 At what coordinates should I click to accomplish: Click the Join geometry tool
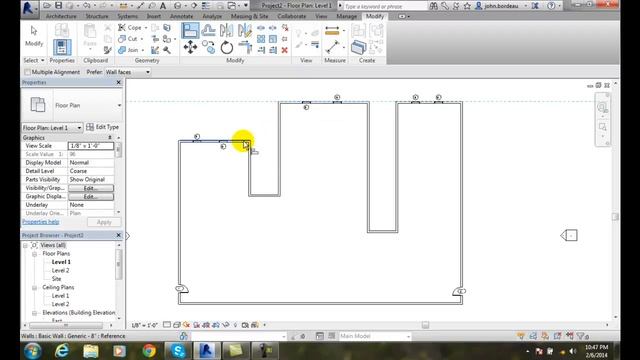pyautogui.click(x=129, y=50)
